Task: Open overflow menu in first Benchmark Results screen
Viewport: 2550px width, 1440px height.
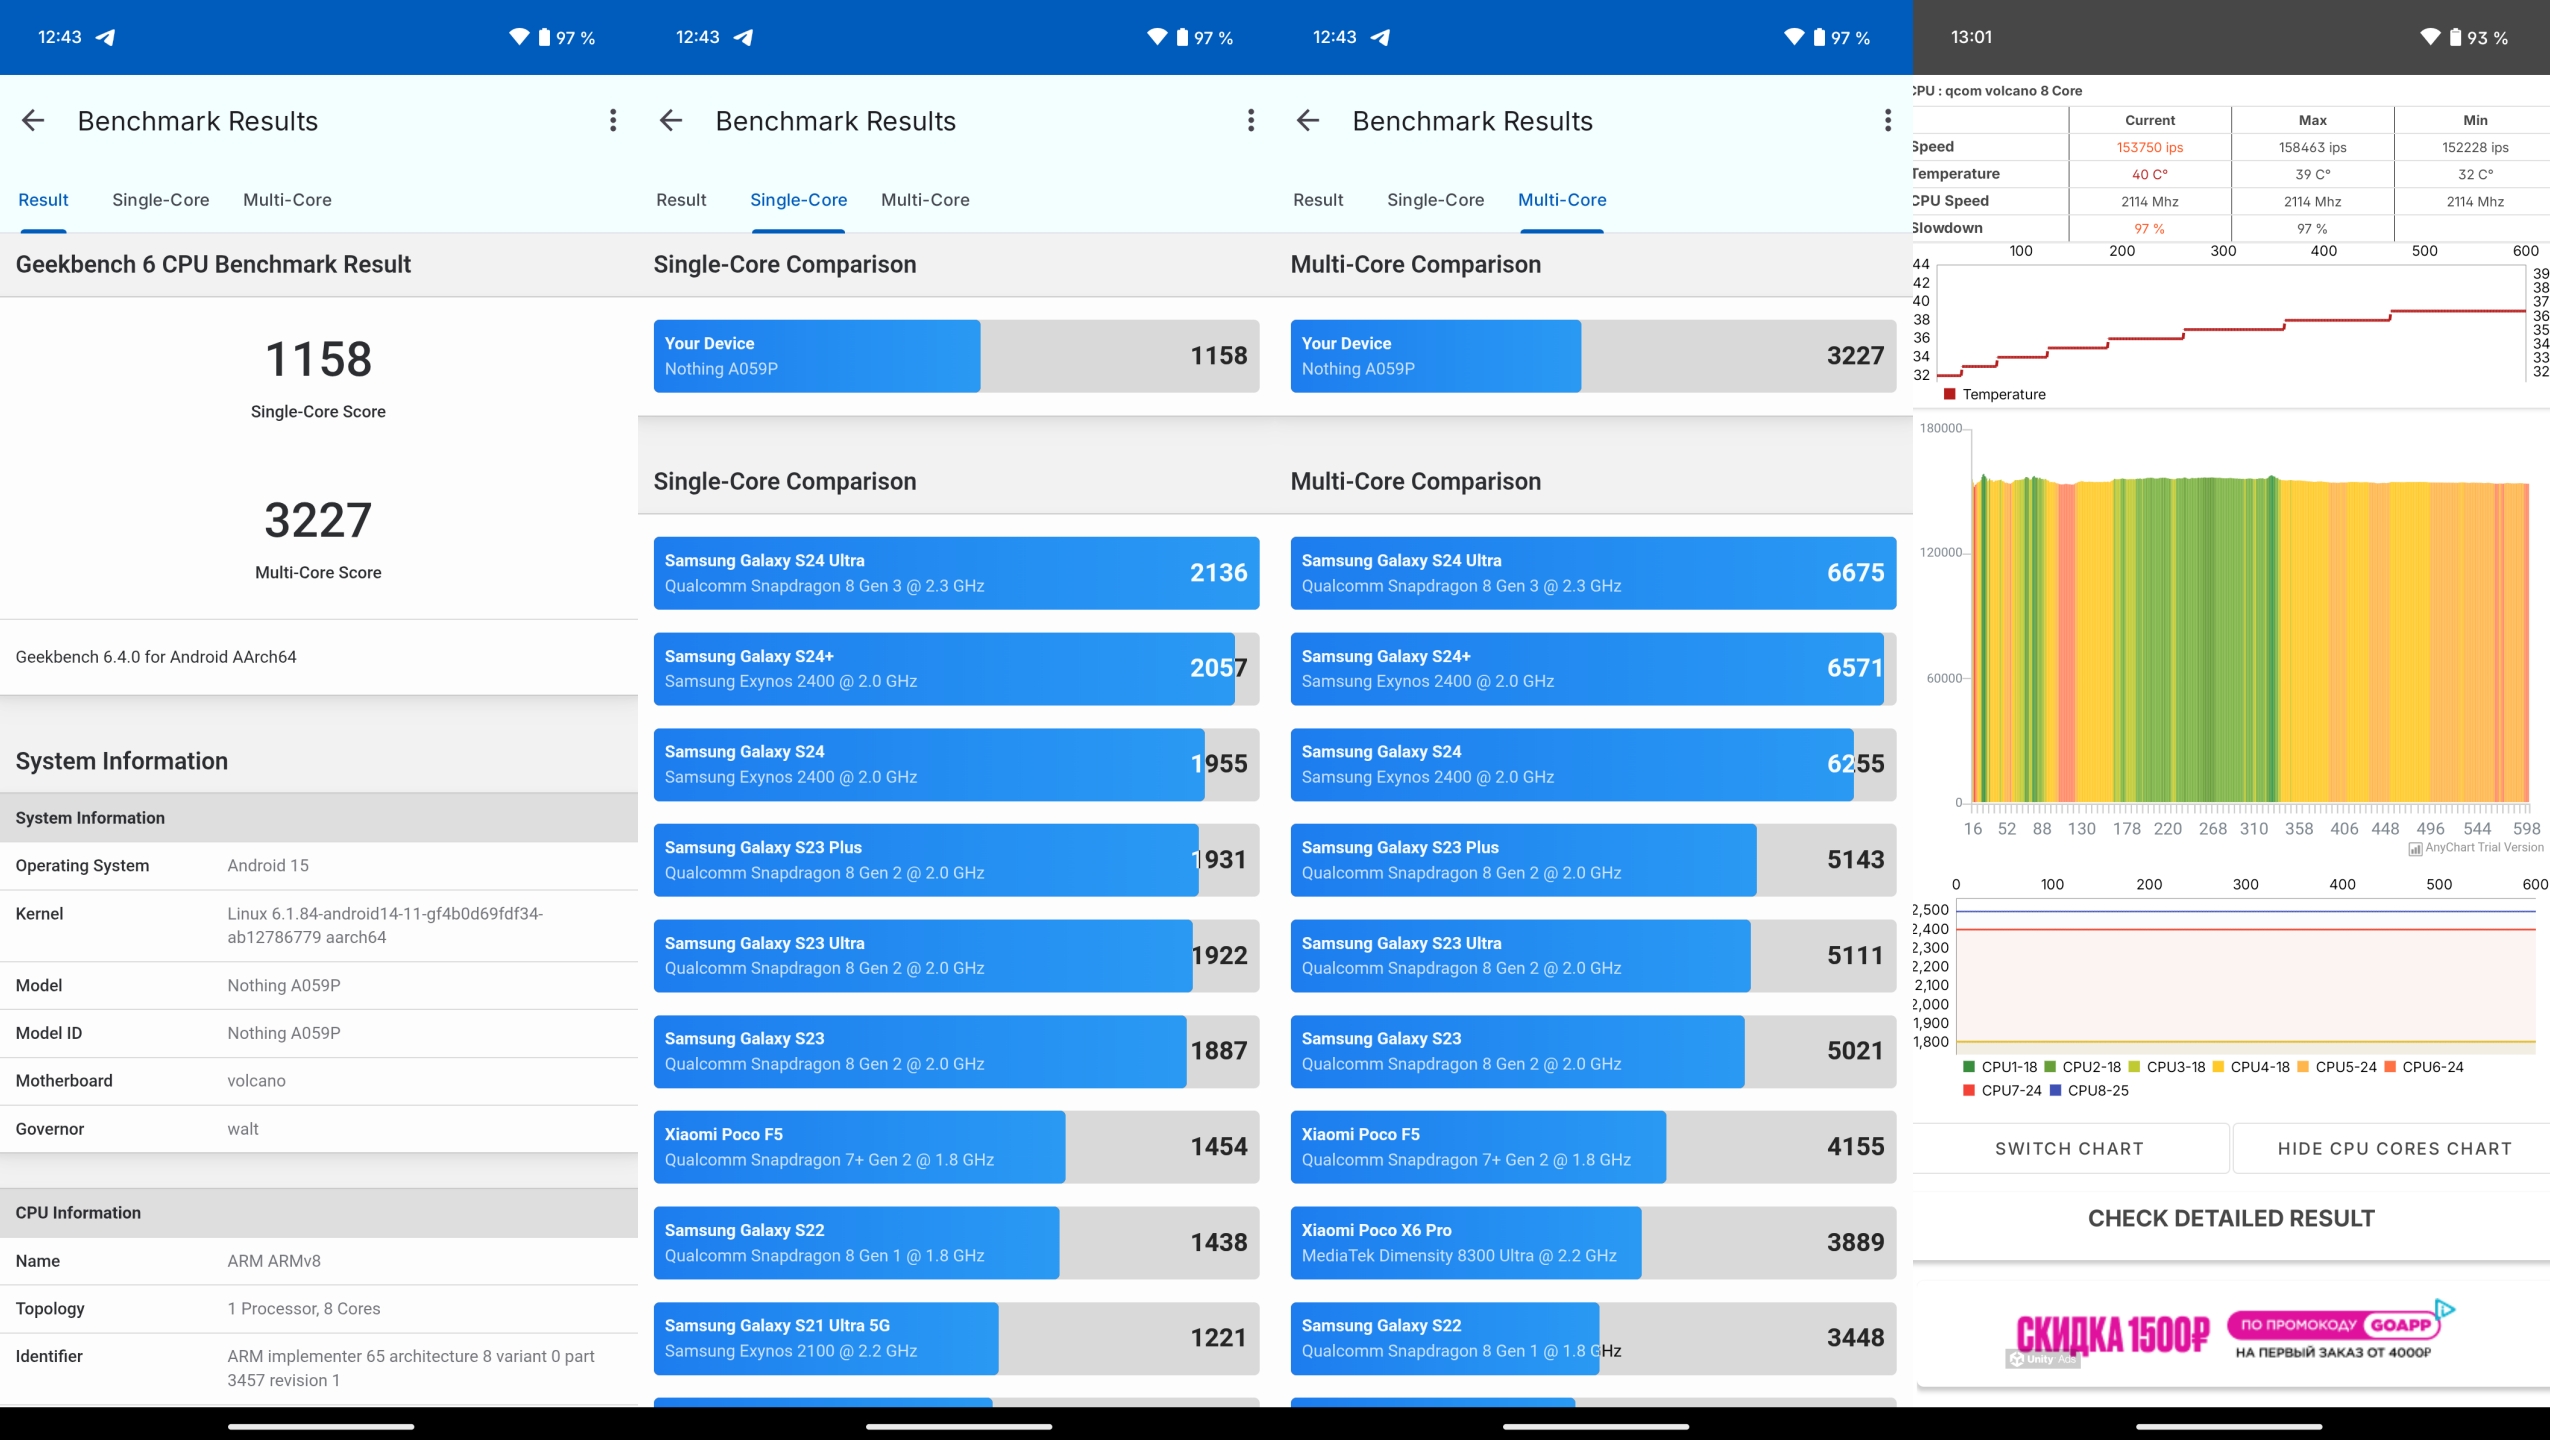Action: click(613, 121)
